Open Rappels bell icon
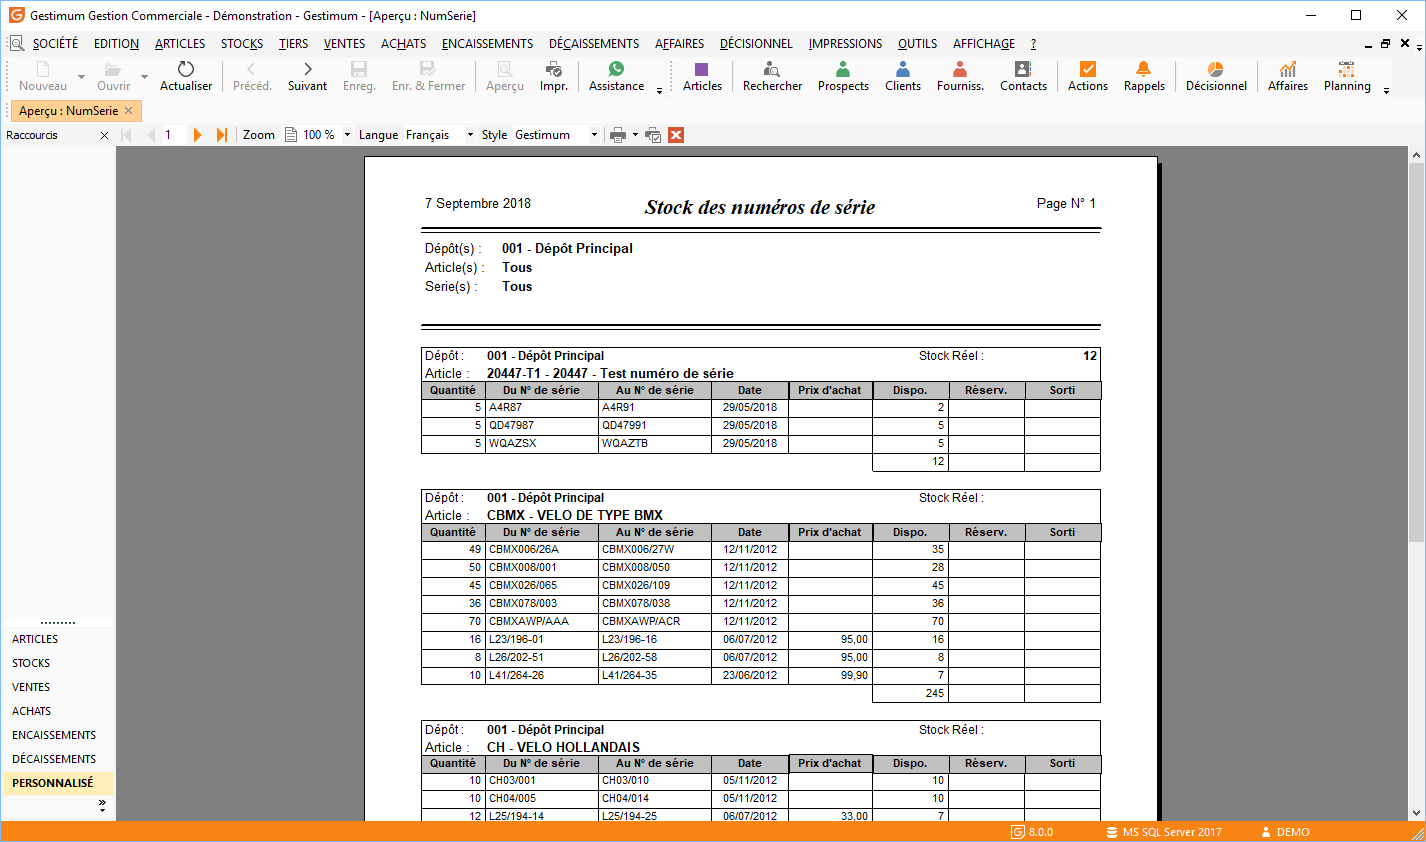Screen dimensions: 1426x842 coord(1144,69)
